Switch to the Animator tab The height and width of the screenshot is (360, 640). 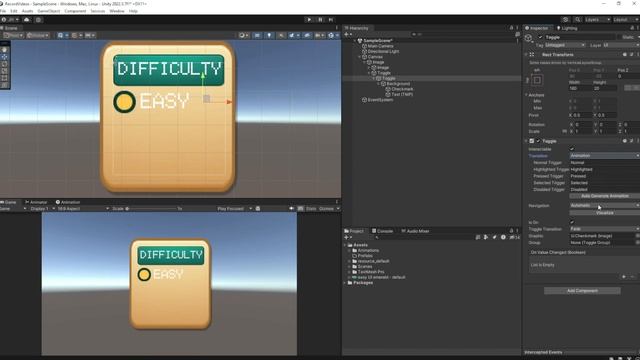(x=36, y=202)
